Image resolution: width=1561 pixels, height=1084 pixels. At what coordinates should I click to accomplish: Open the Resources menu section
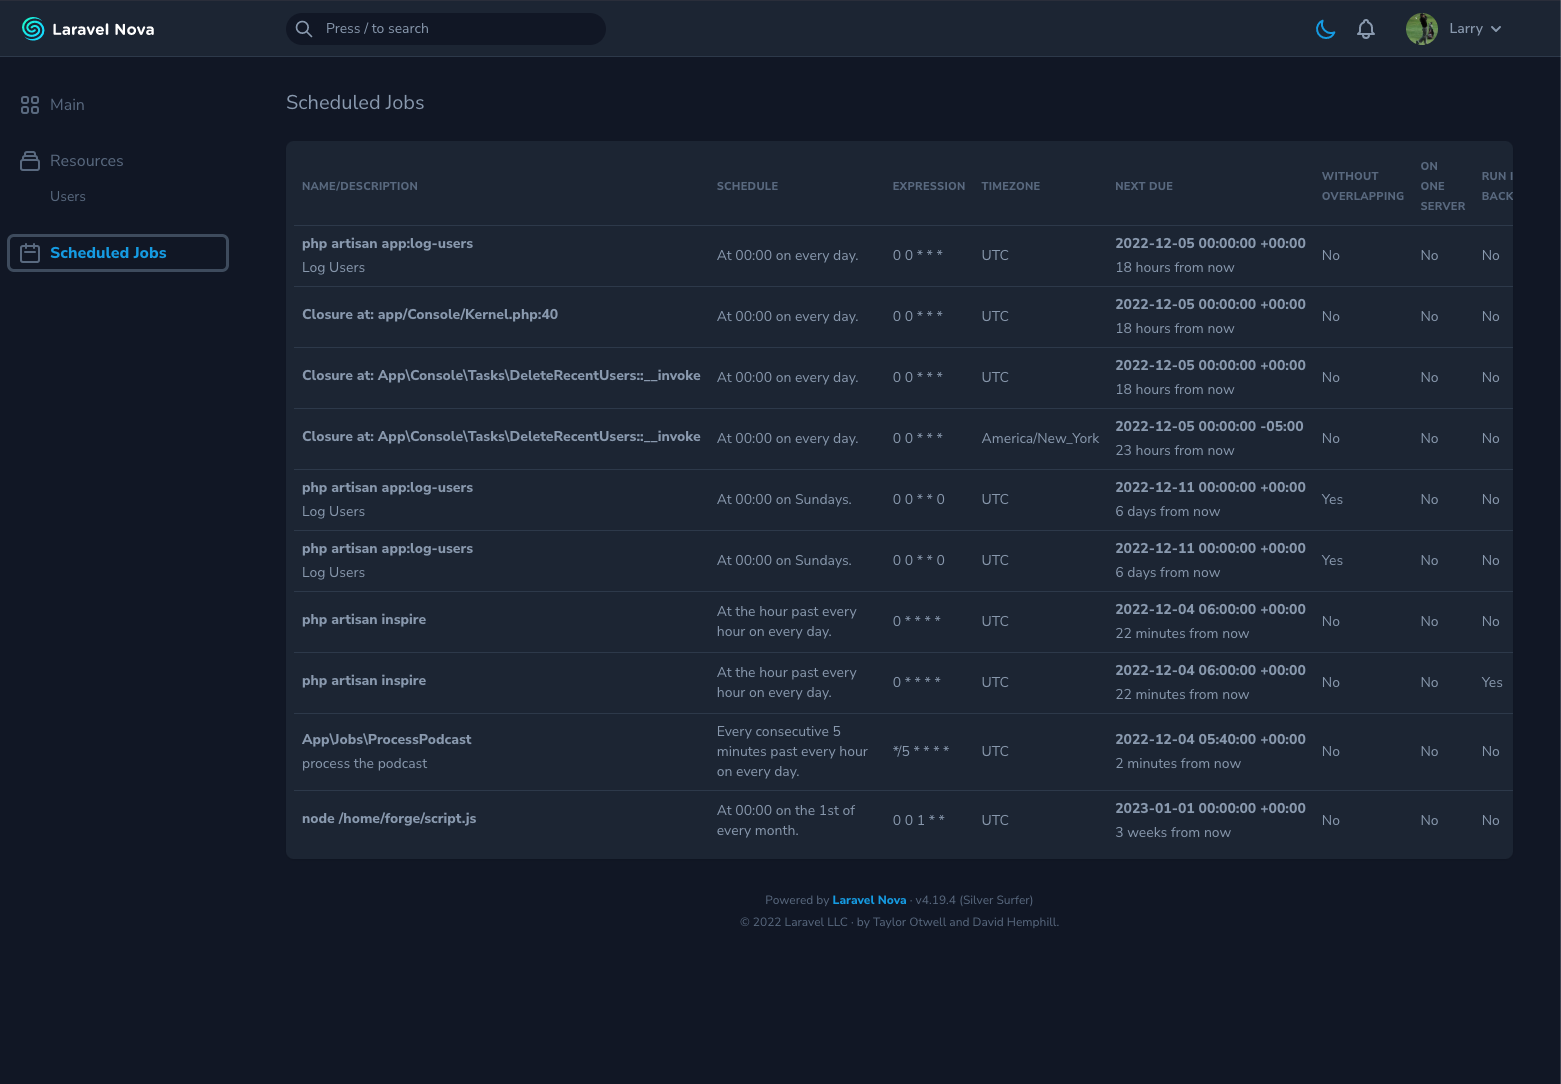[x=87, y=161]
